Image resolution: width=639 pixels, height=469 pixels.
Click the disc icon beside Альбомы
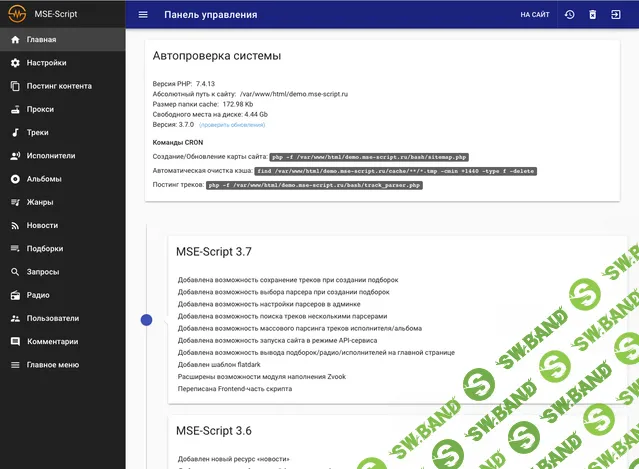click(15, 179)
